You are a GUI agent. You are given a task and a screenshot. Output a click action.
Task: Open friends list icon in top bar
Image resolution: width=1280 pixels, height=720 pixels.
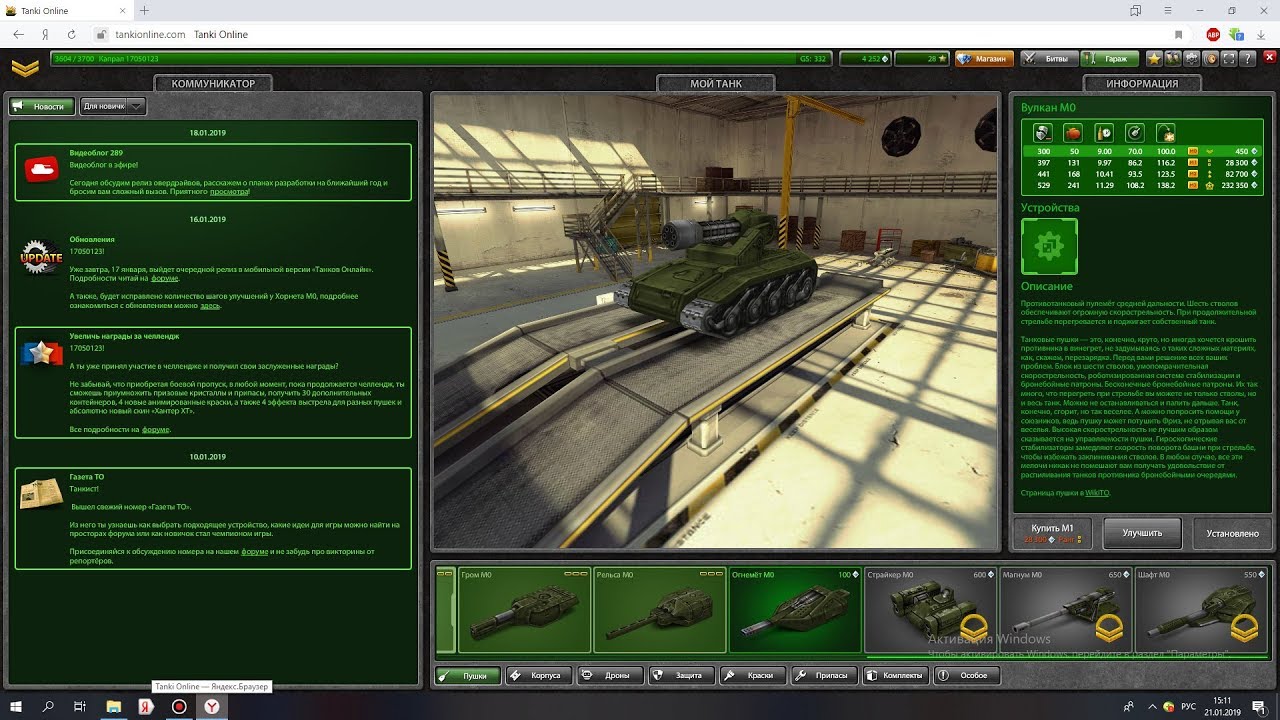point(1173,59)
